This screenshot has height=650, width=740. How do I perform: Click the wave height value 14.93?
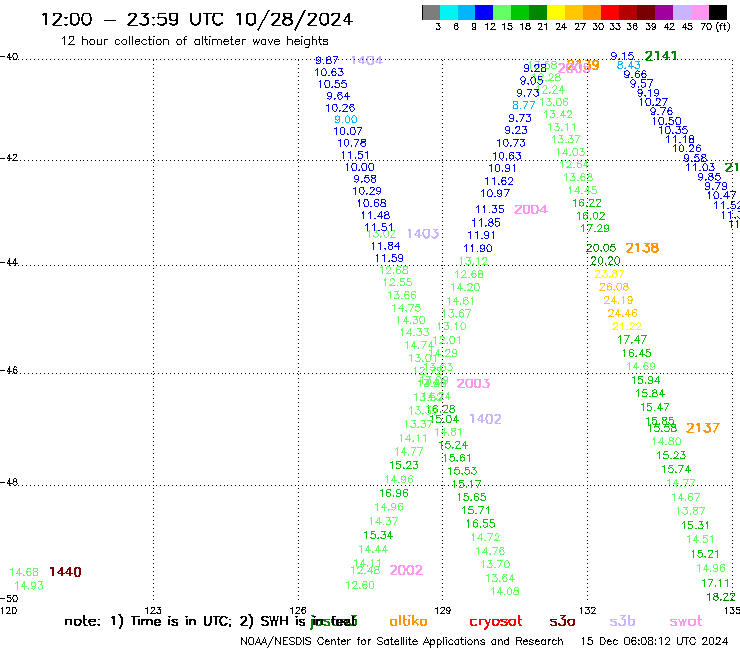[29, 585]
